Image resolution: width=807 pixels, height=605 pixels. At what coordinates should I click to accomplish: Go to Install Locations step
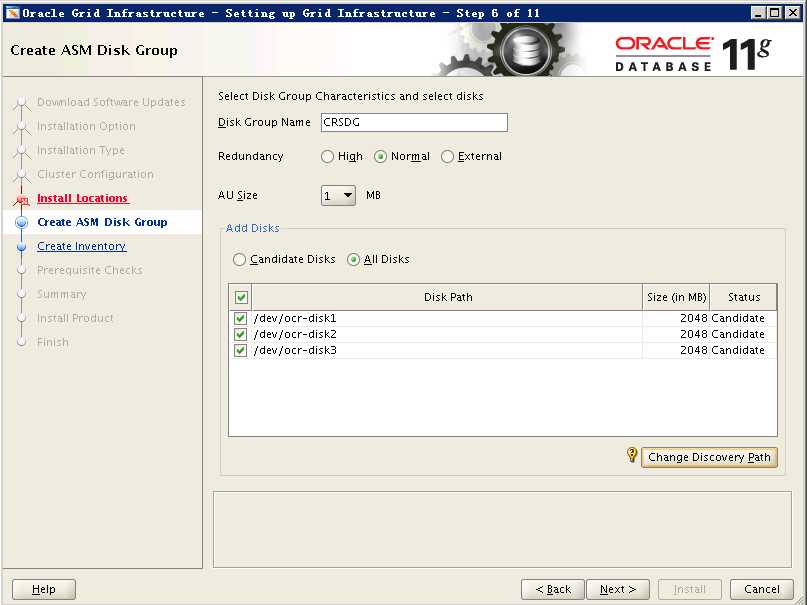point(82,199)
